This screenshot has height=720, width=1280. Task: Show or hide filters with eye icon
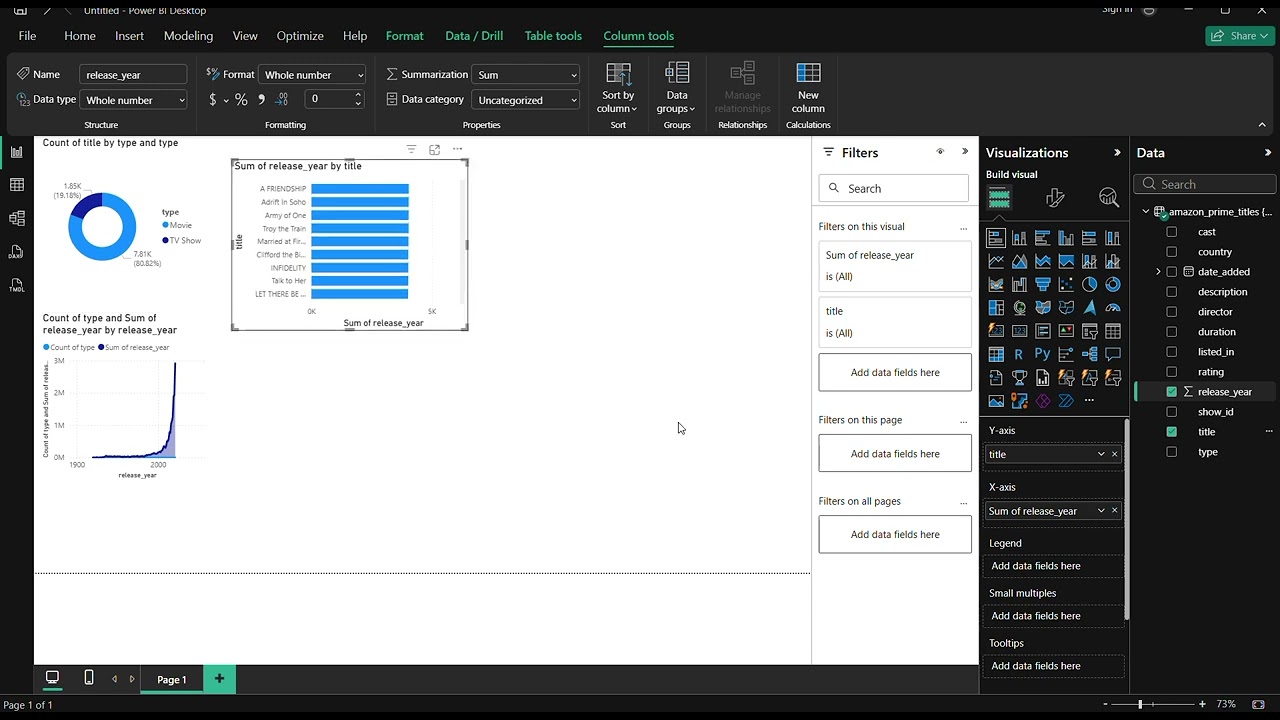[940, 152]
